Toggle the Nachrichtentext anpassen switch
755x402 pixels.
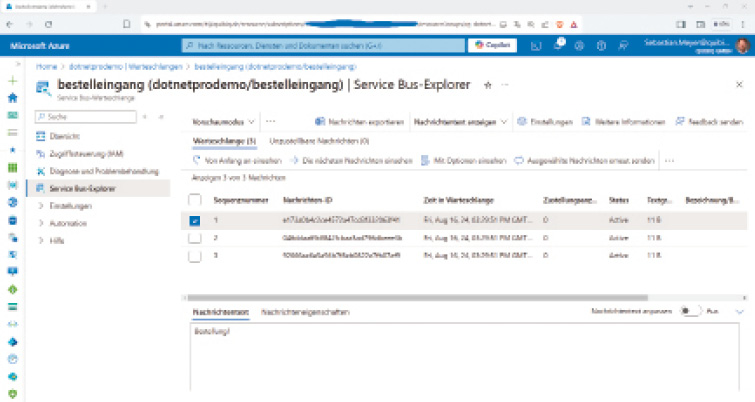[689, 311]
